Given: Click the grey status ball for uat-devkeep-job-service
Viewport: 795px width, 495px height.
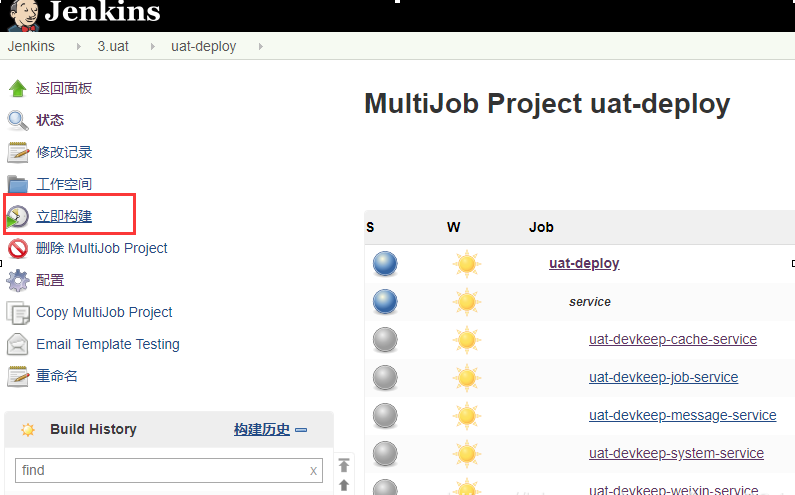Looking at the screenshot, I should pyautogui.click(x=385, y=378).
